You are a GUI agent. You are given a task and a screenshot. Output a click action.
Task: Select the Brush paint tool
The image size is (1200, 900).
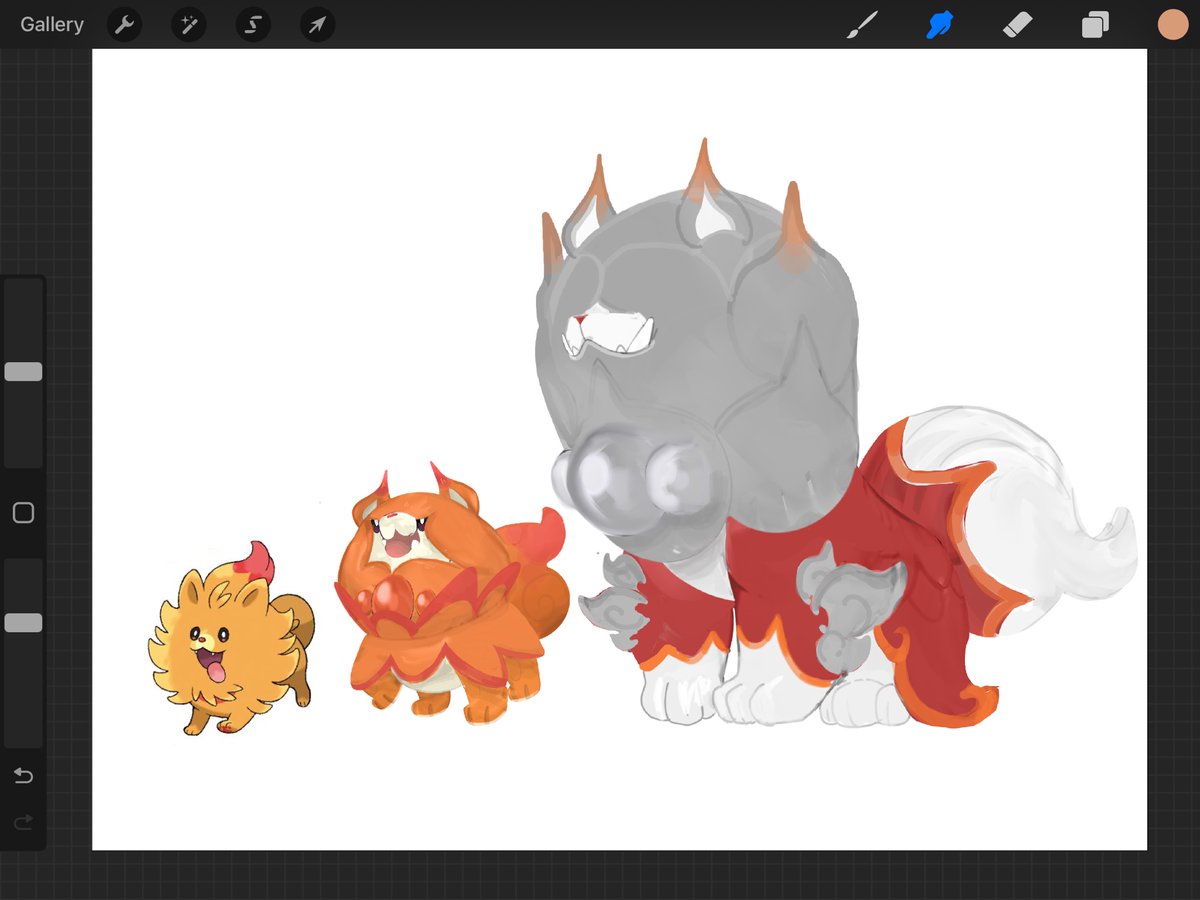tap(862, 25)
